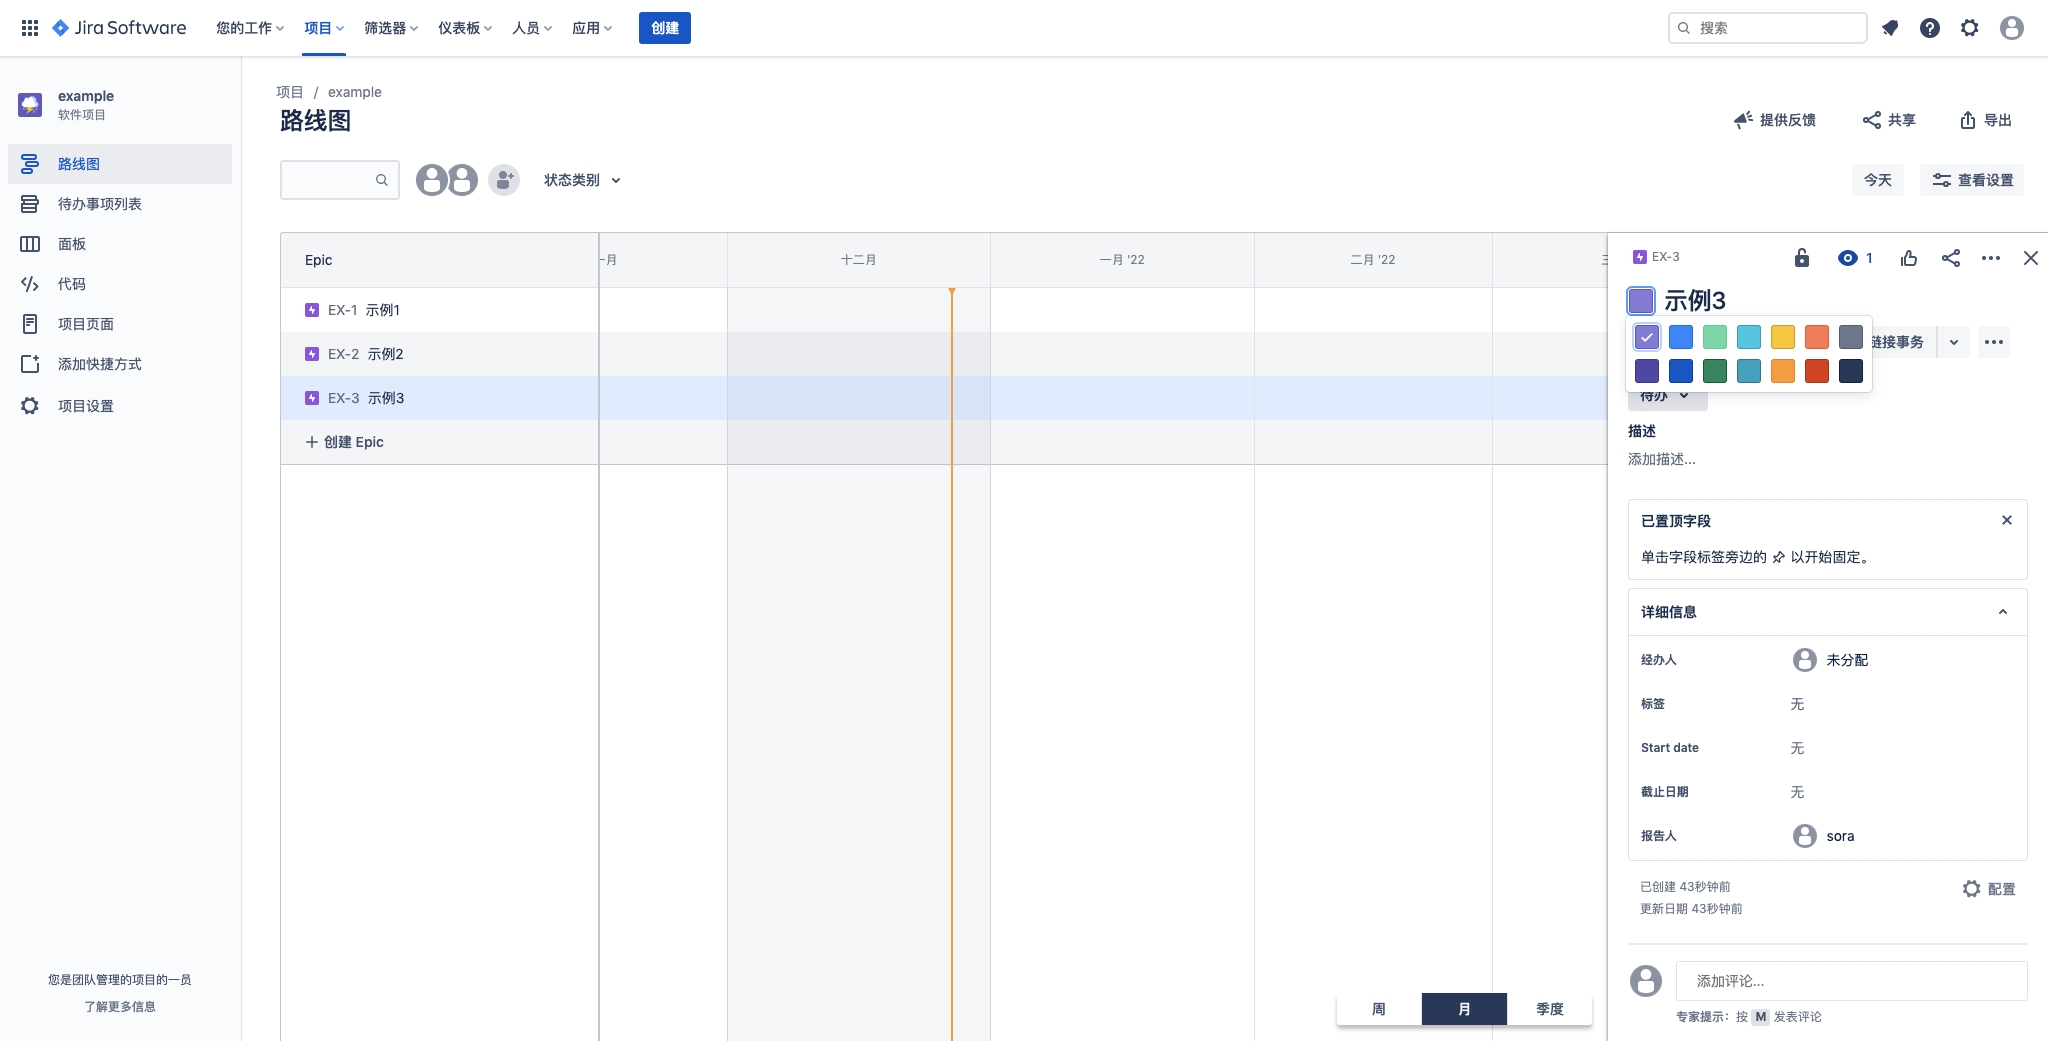Click the share icon in issue panel
This screenshot has width=2048, height=1041.
coord(1950,258)
